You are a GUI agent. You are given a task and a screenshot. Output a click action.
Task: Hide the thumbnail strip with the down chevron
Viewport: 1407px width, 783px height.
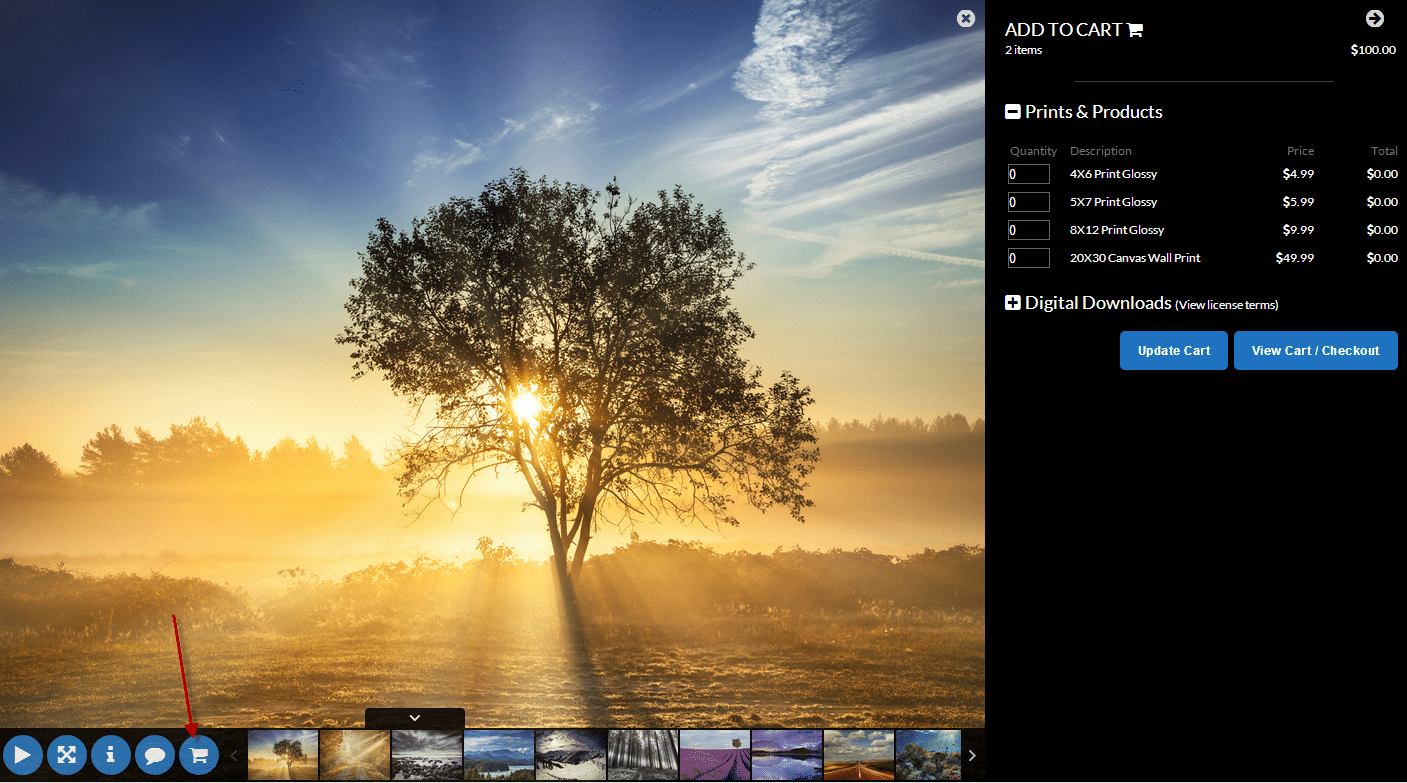click(x=415, y=718)
